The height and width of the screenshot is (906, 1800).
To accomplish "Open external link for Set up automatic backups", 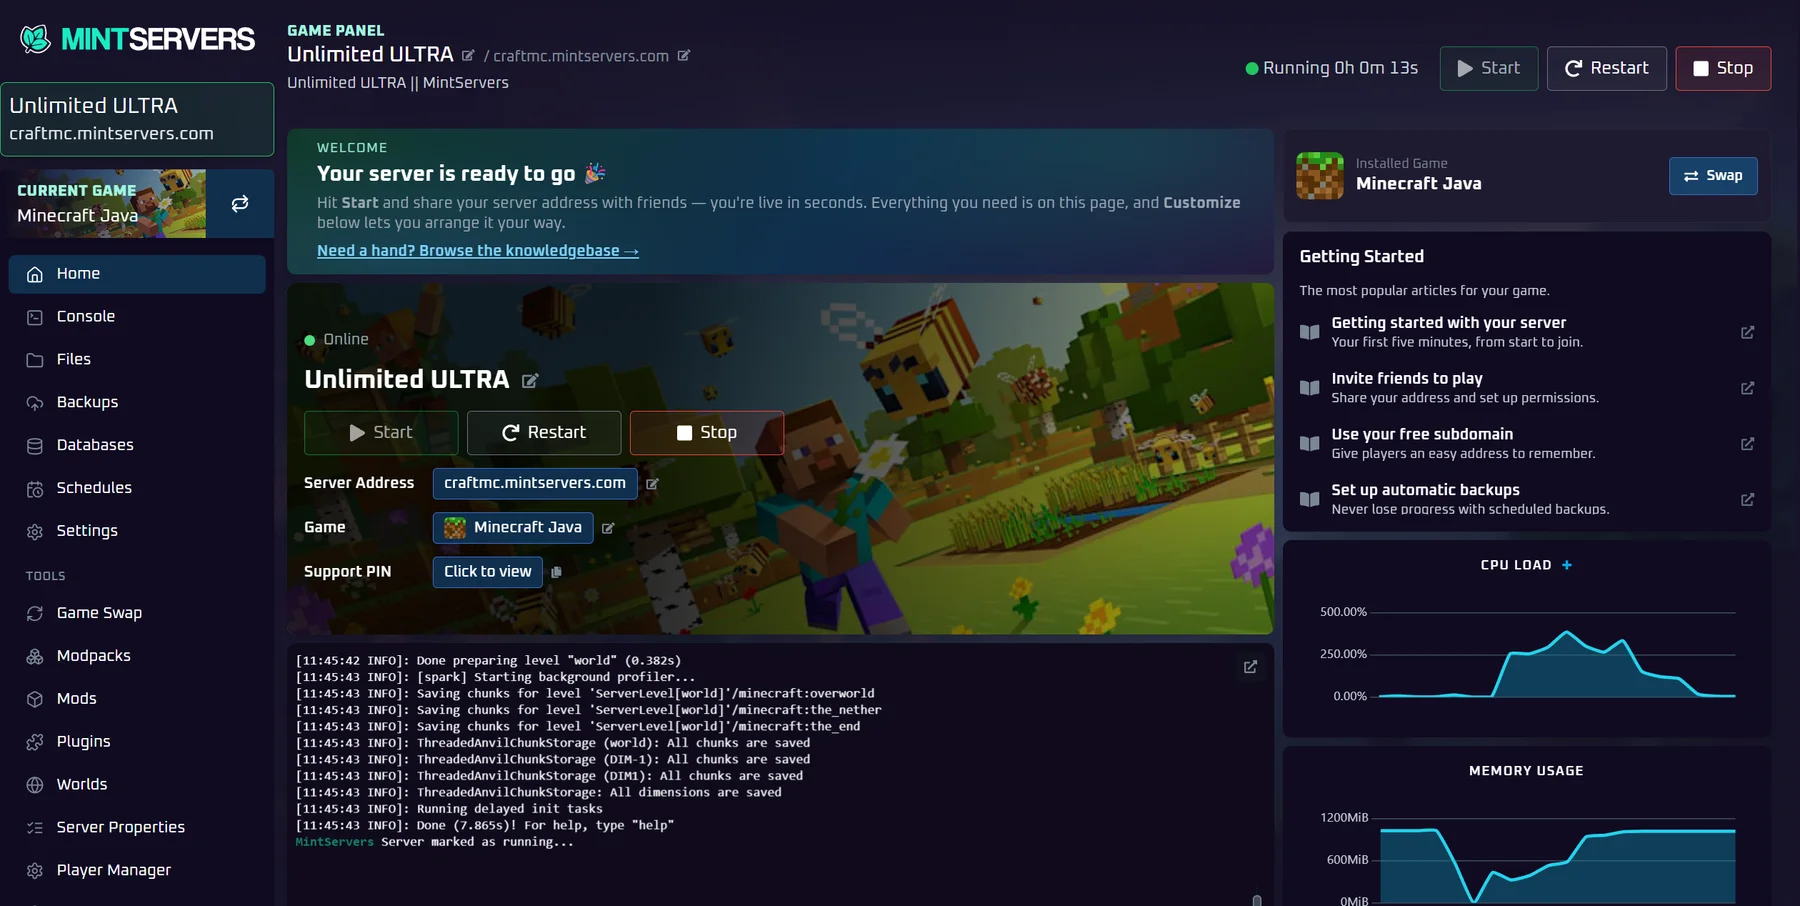I will coord(1747,500).
